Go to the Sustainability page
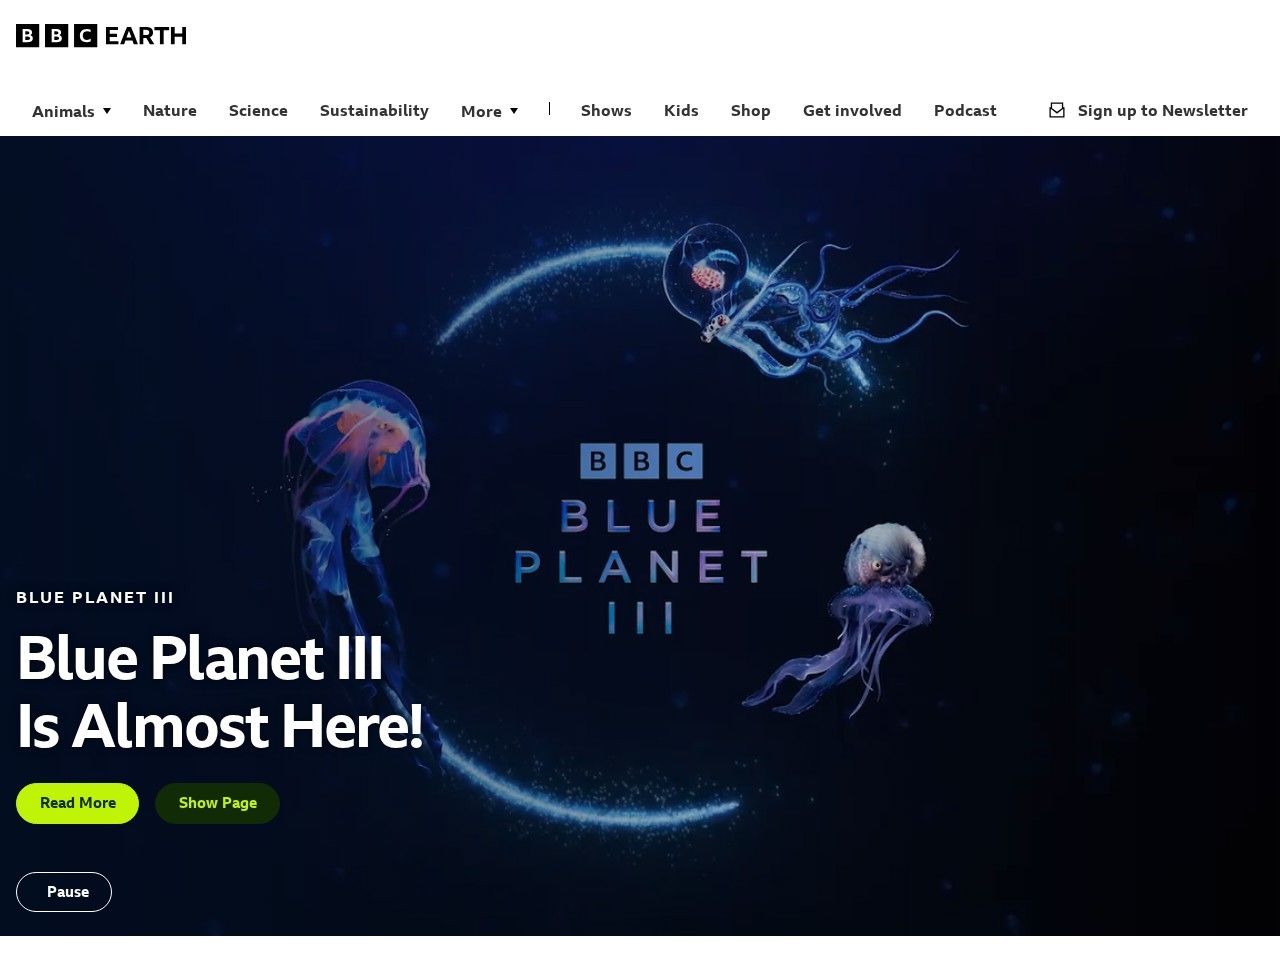Screen dimensions: 1280x960 [x=374, y=110]
